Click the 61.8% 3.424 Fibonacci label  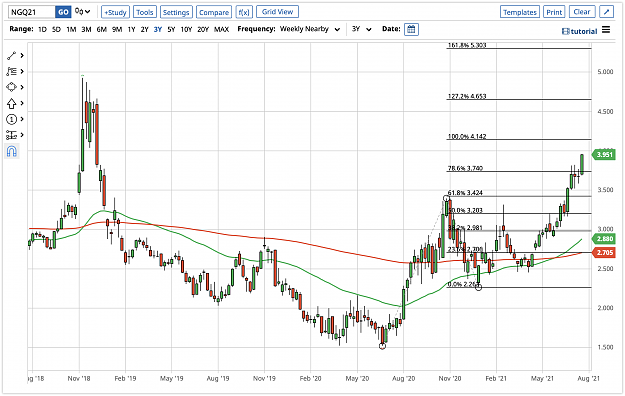click(465, 193)
